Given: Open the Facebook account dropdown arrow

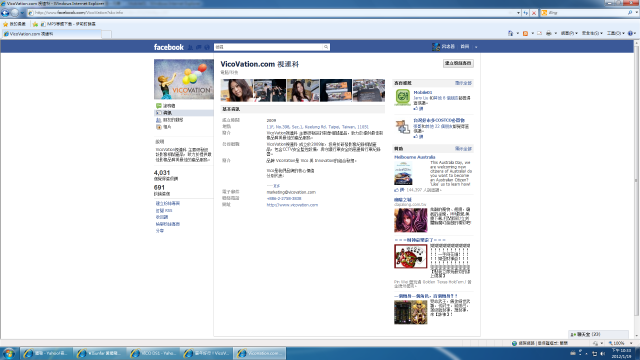Looking at the screenshot, I should click(476, 47).
